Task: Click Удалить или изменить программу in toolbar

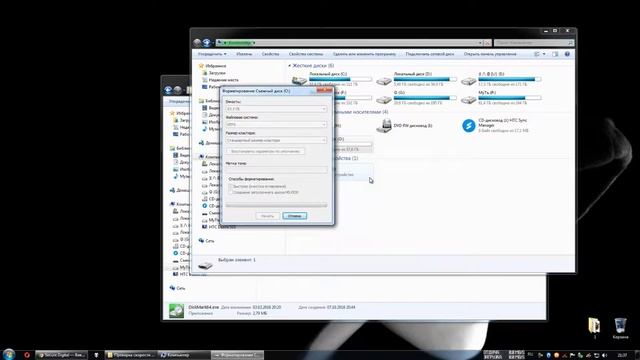Action: (364, 54)
